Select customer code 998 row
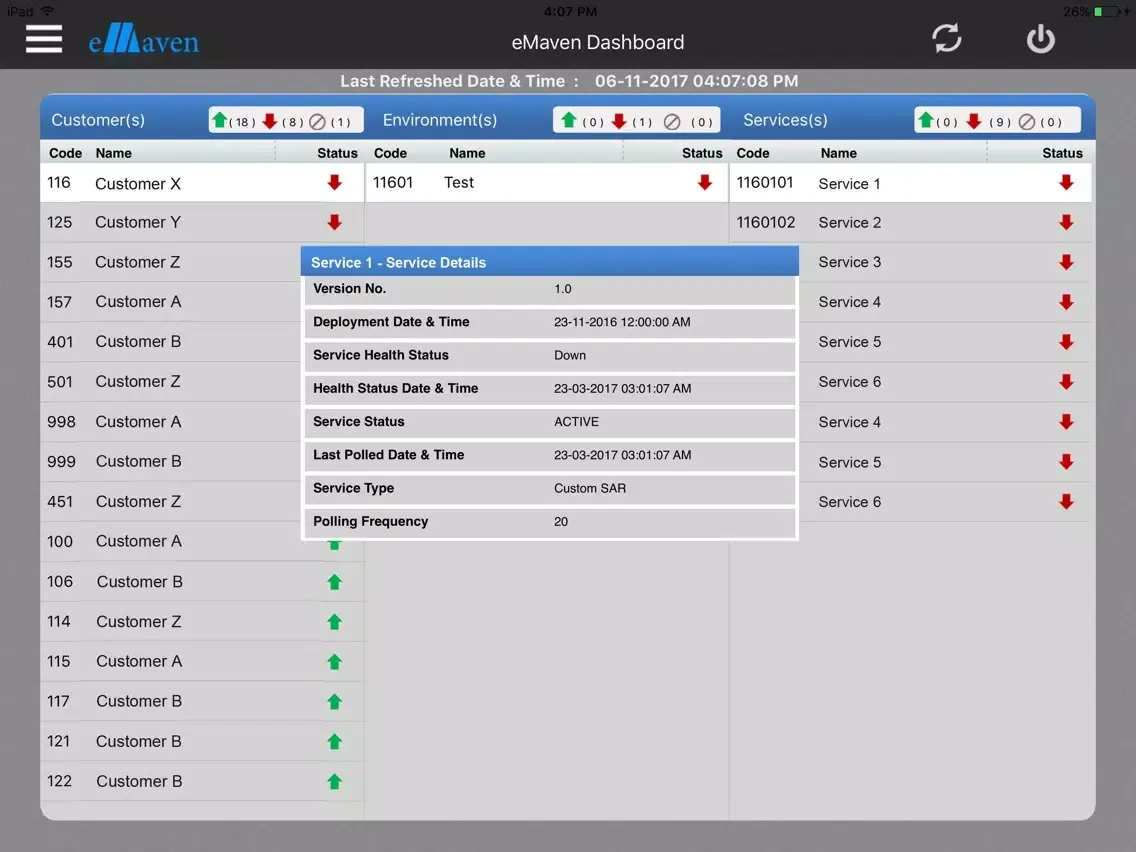 point(171,422)
